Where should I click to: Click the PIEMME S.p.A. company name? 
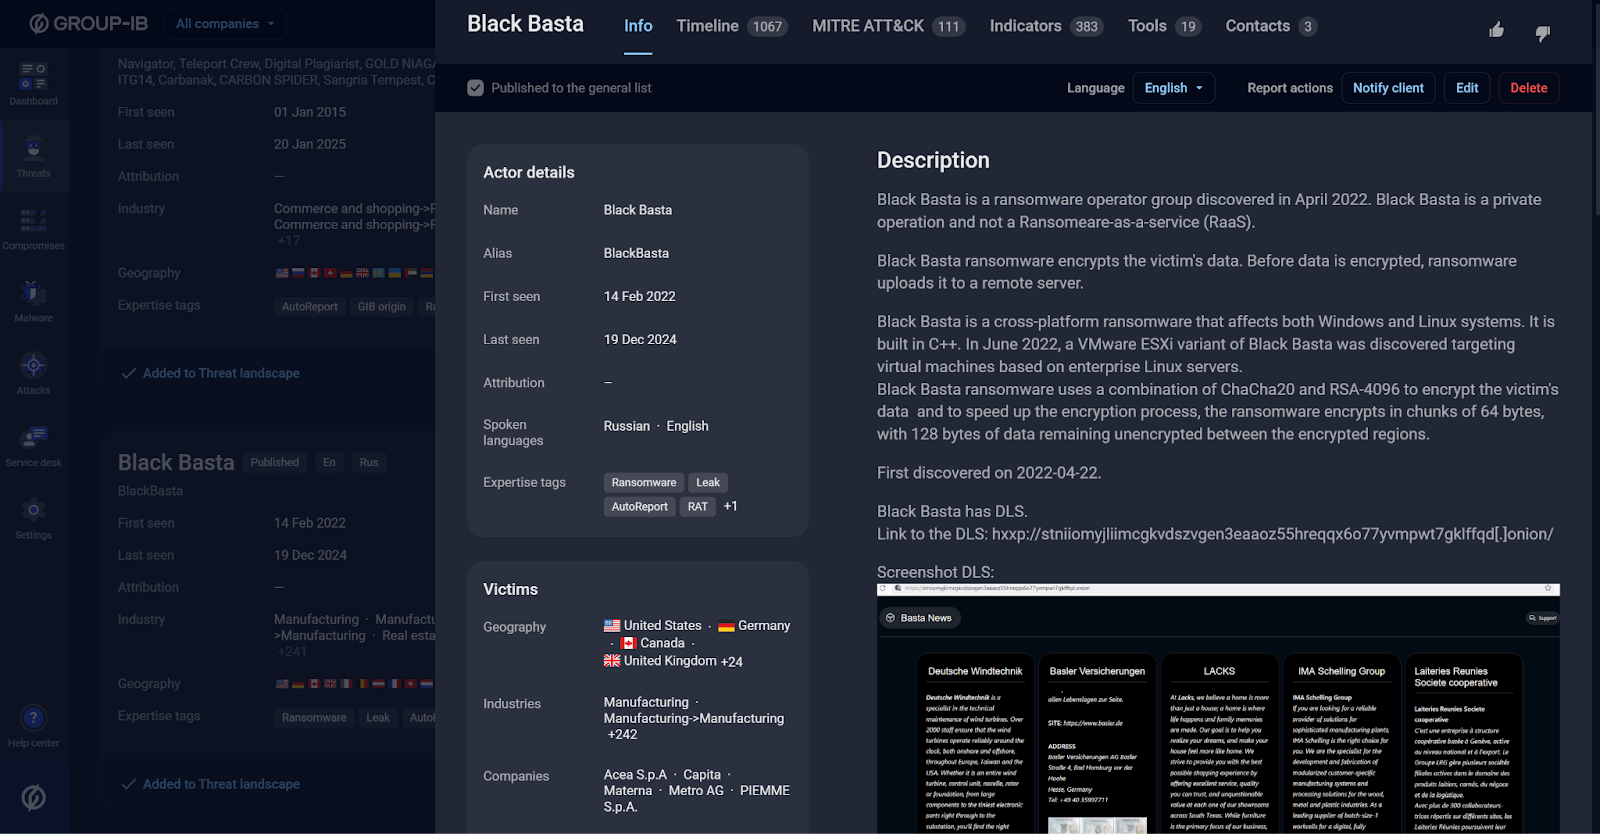pyautogui.click(x=697, y=798)
